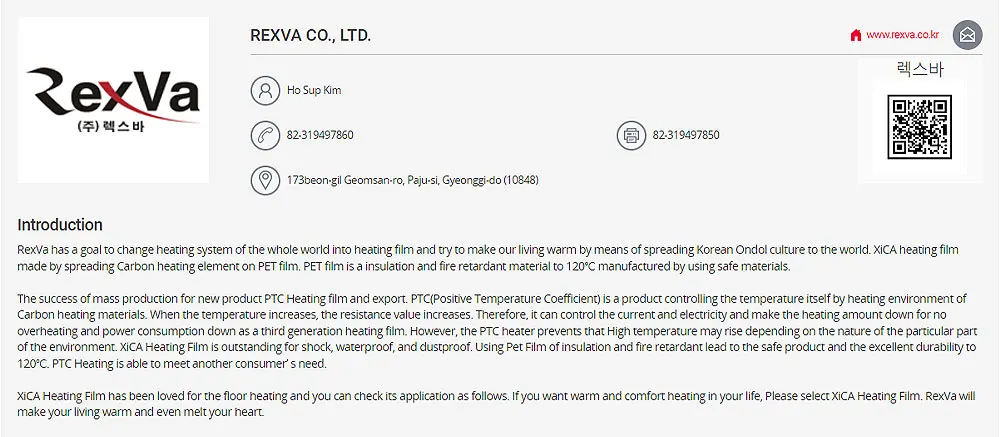Click the location pin icon
1000x437 pixels.
pos(265,180)
